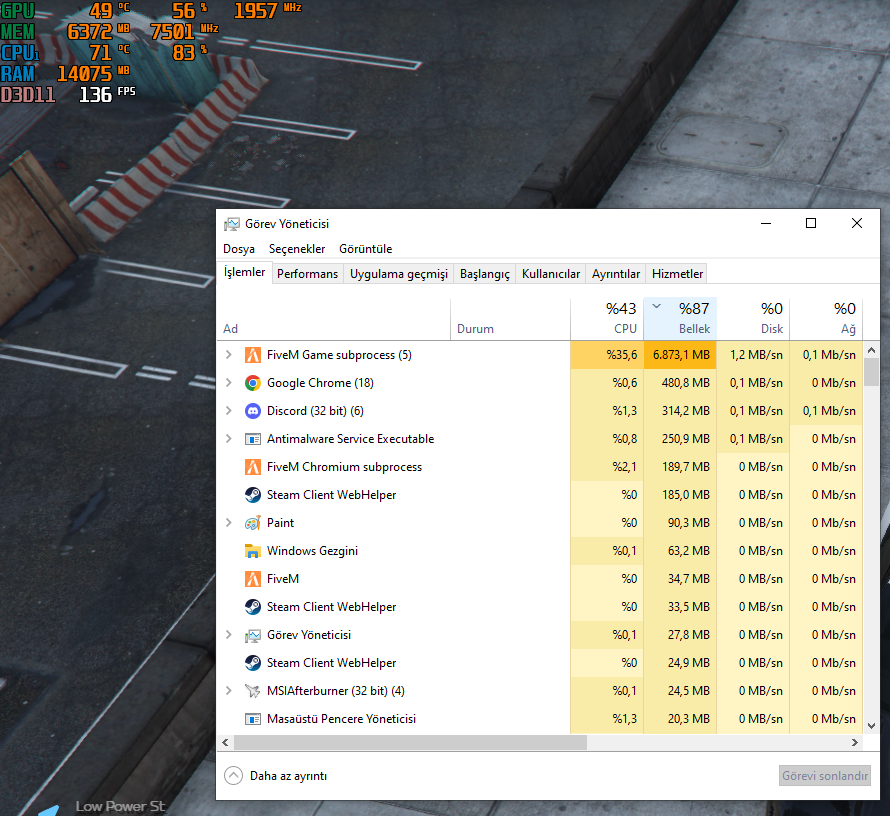Click the Görev Yöneticisi process row icon
The image size is (890, 816).
(253, 635)
